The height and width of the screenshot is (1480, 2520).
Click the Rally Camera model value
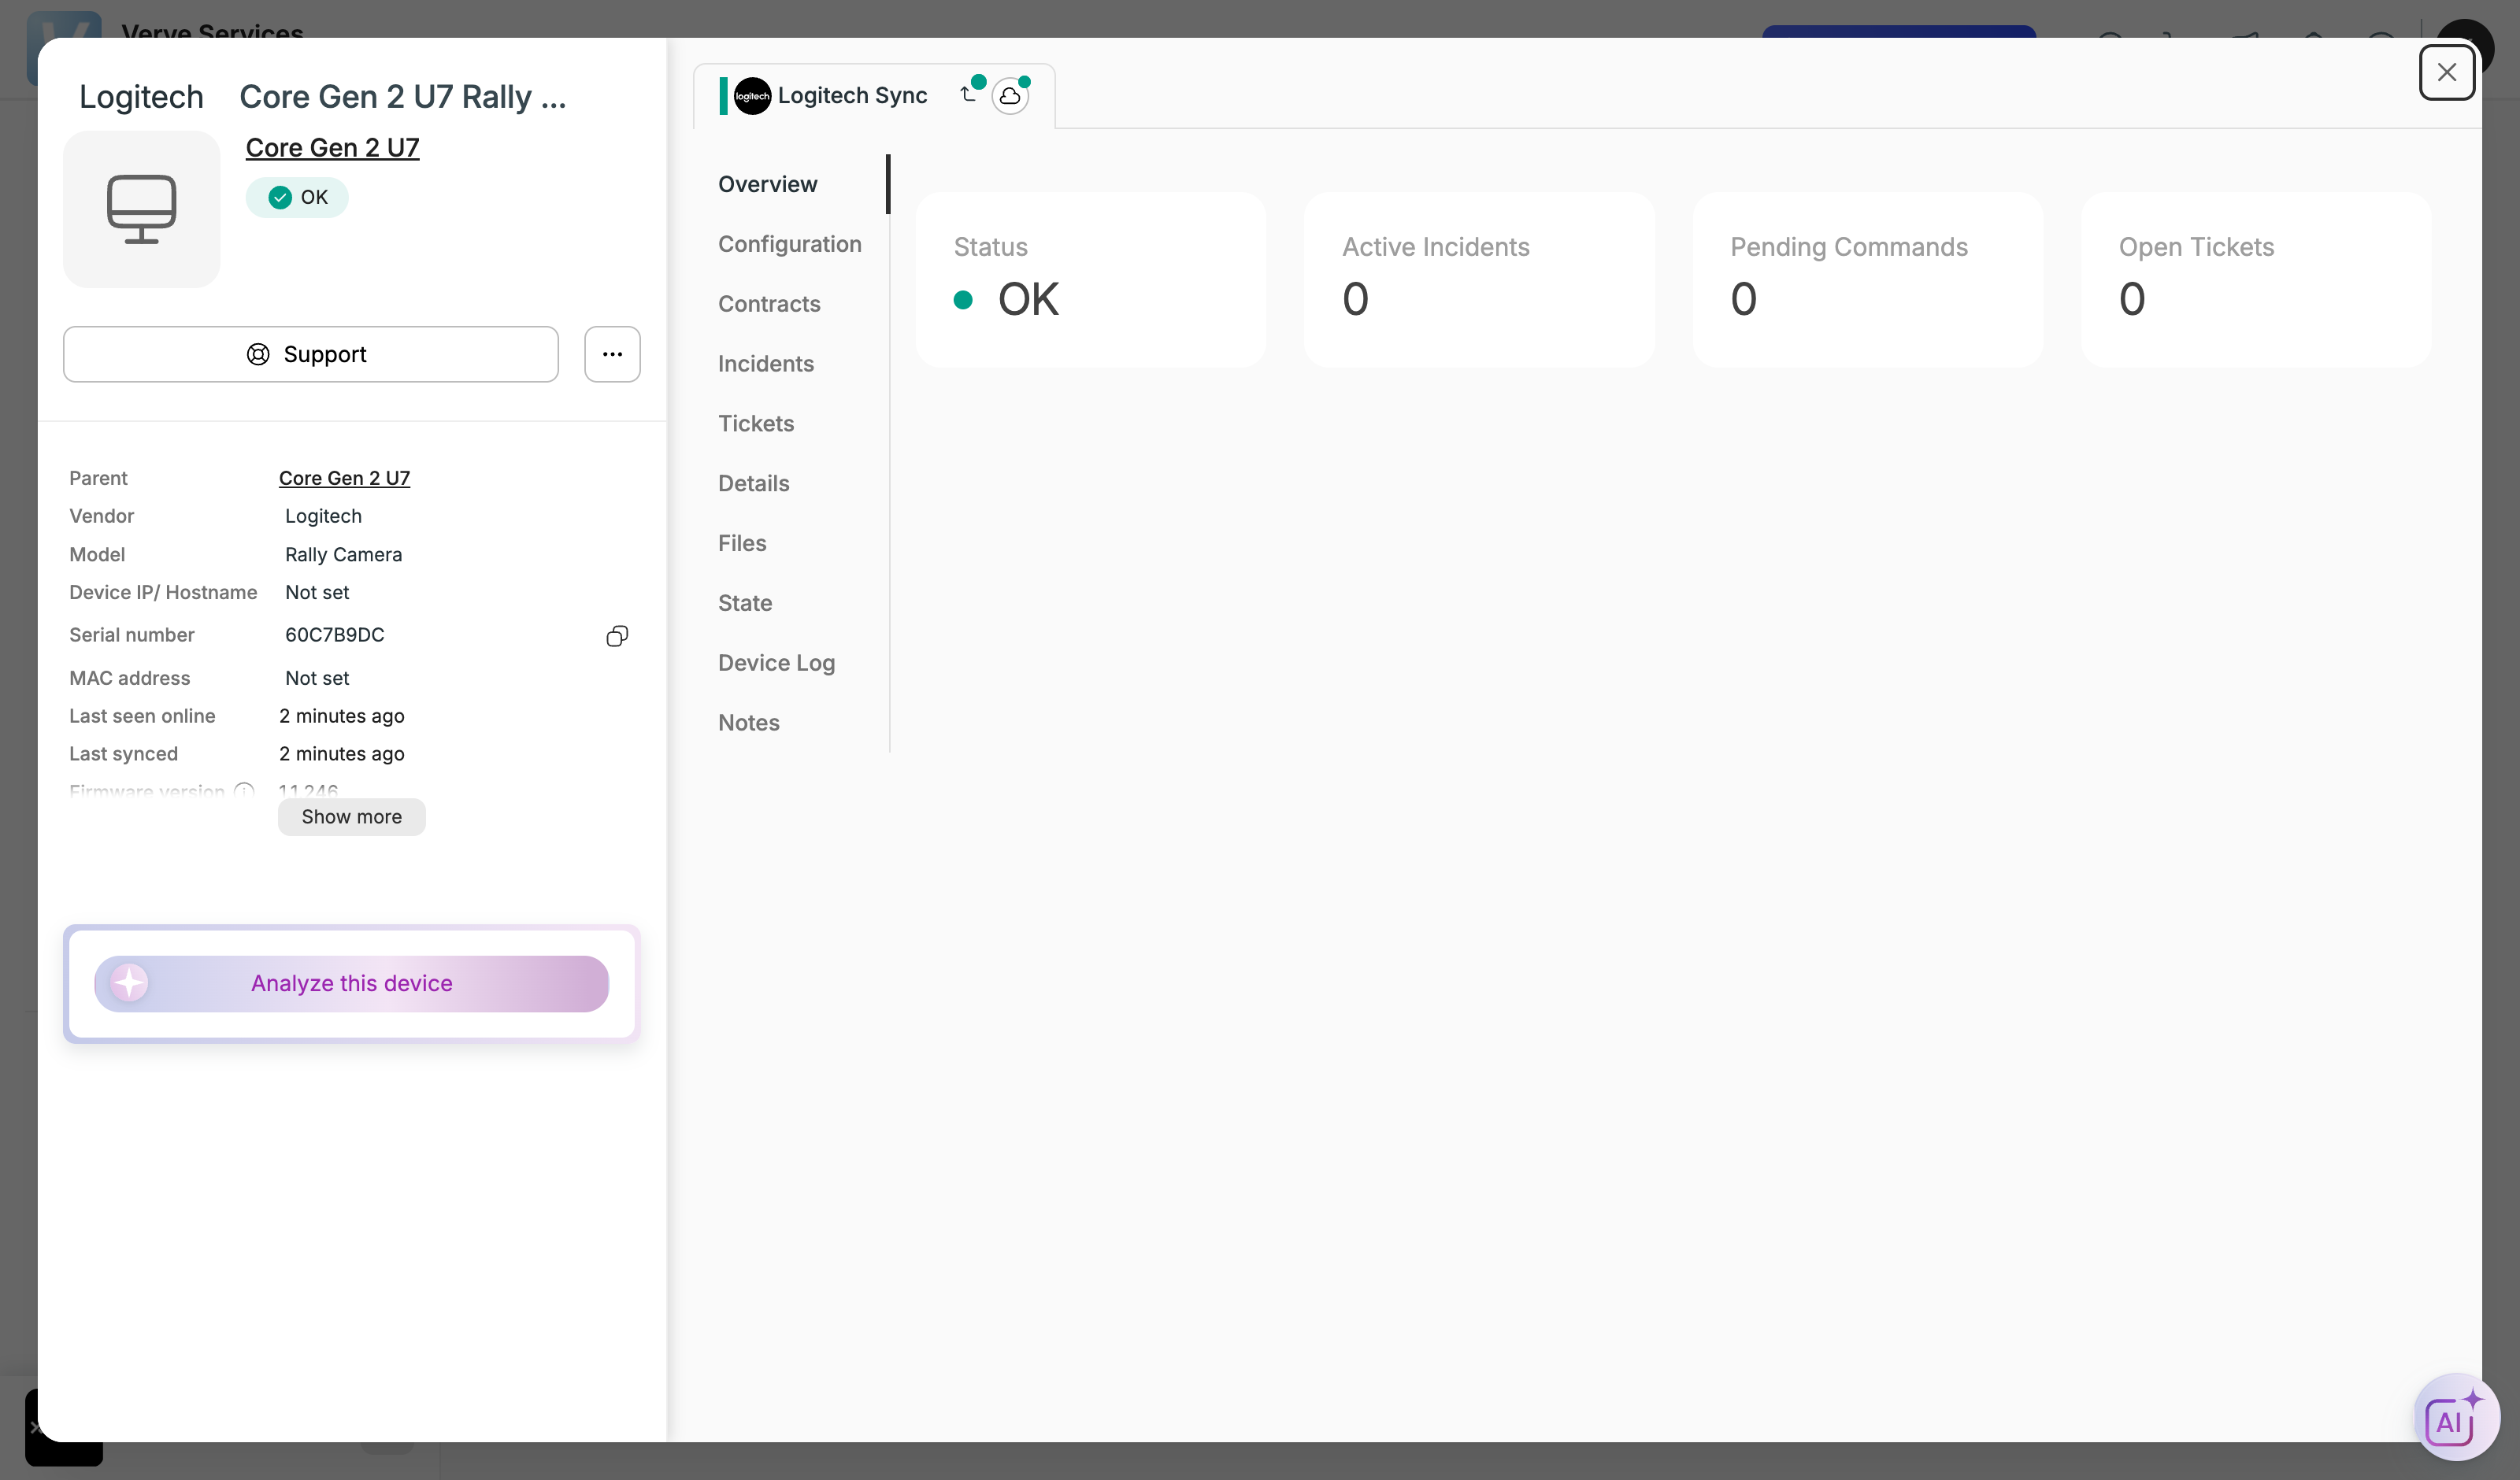tap(343, 555)
